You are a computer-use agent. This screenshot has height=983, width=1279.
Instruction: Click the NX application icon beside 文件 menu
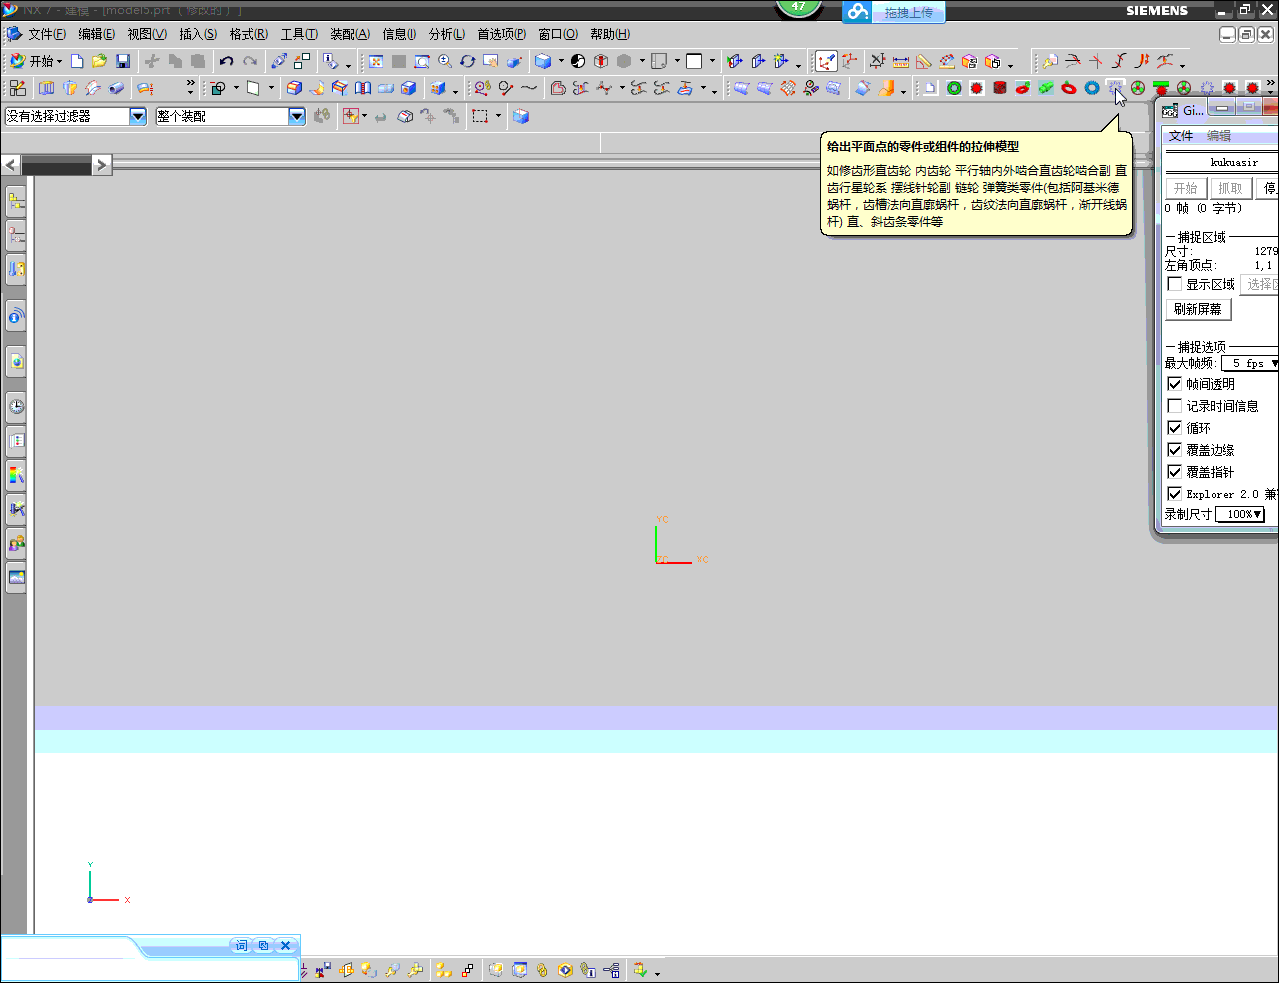[14, 34]
